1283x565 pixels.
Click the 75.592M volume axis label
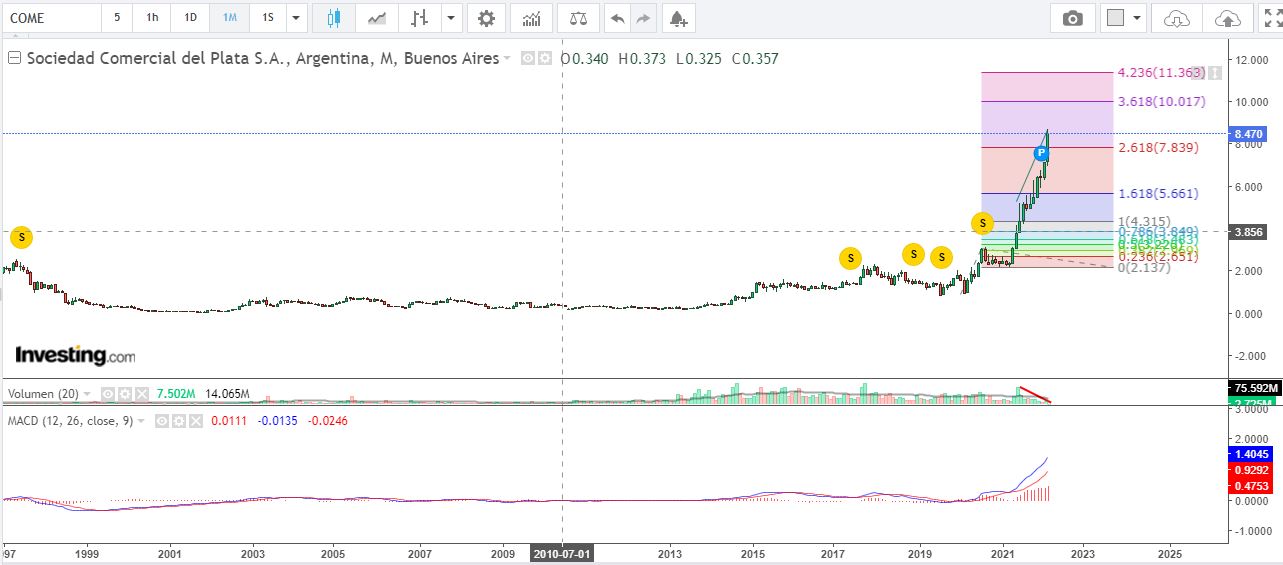click(x=1254, y=387)
